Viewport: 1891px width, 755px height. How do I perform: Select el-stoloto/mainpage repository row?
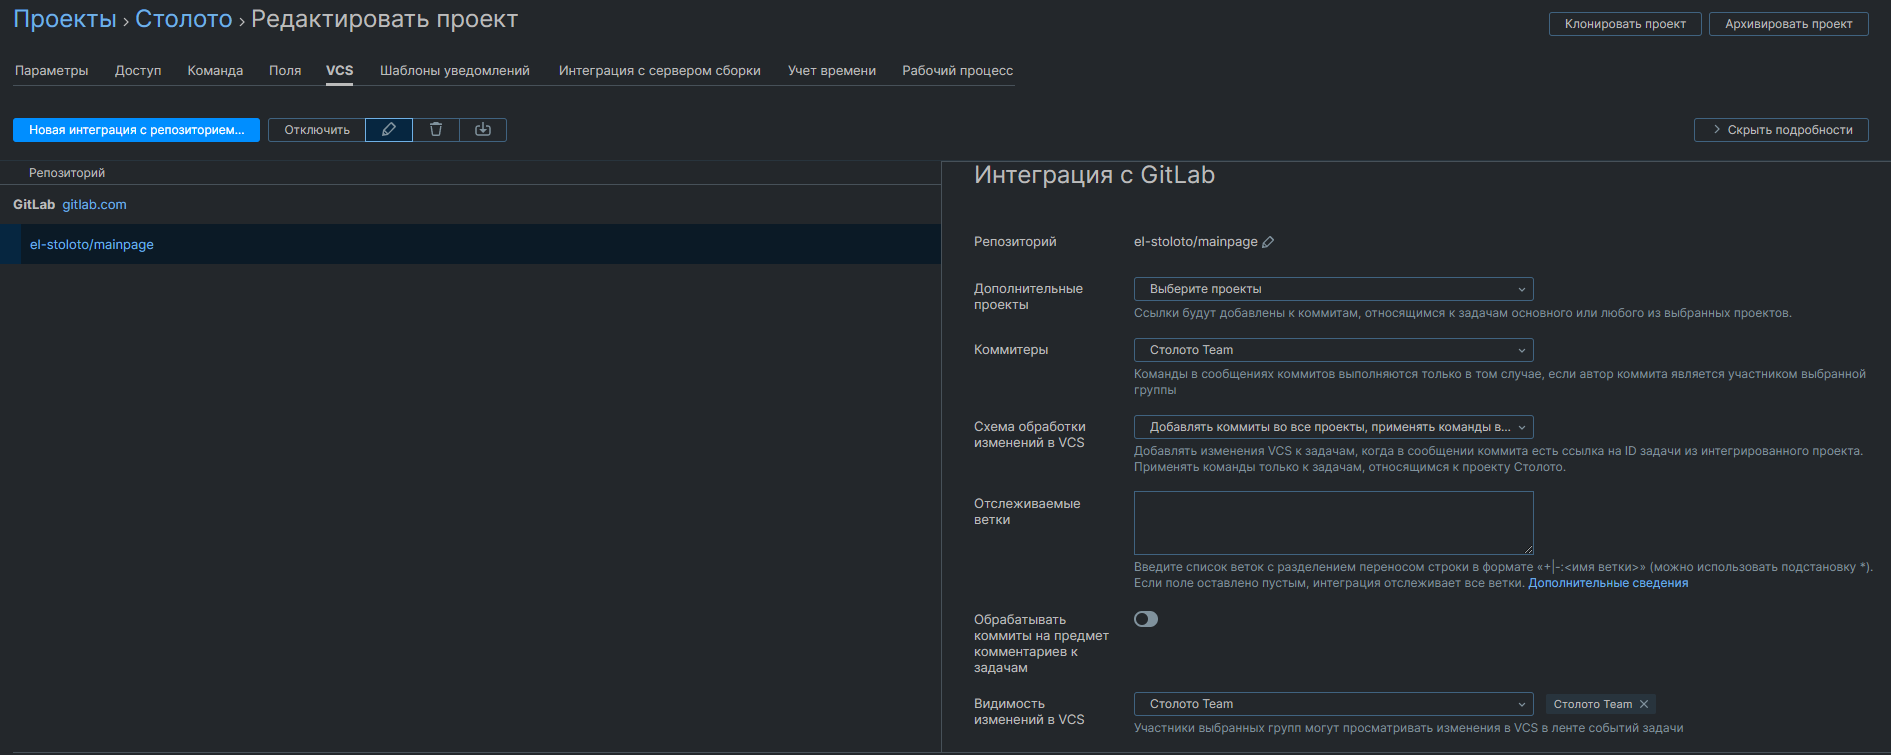click(x=92, y=245)
